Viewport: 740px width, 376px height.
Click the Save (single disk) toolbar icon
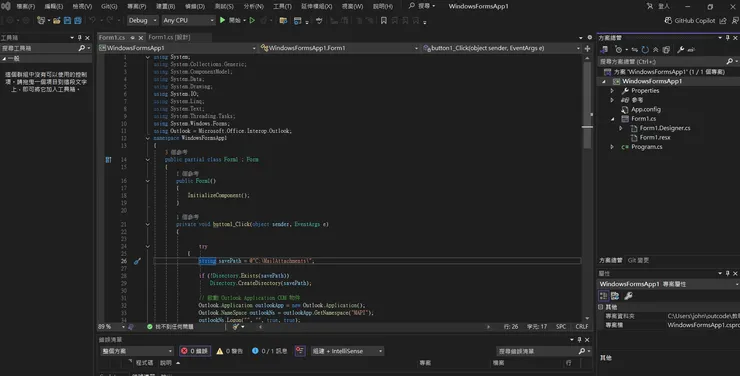point(67,20)
